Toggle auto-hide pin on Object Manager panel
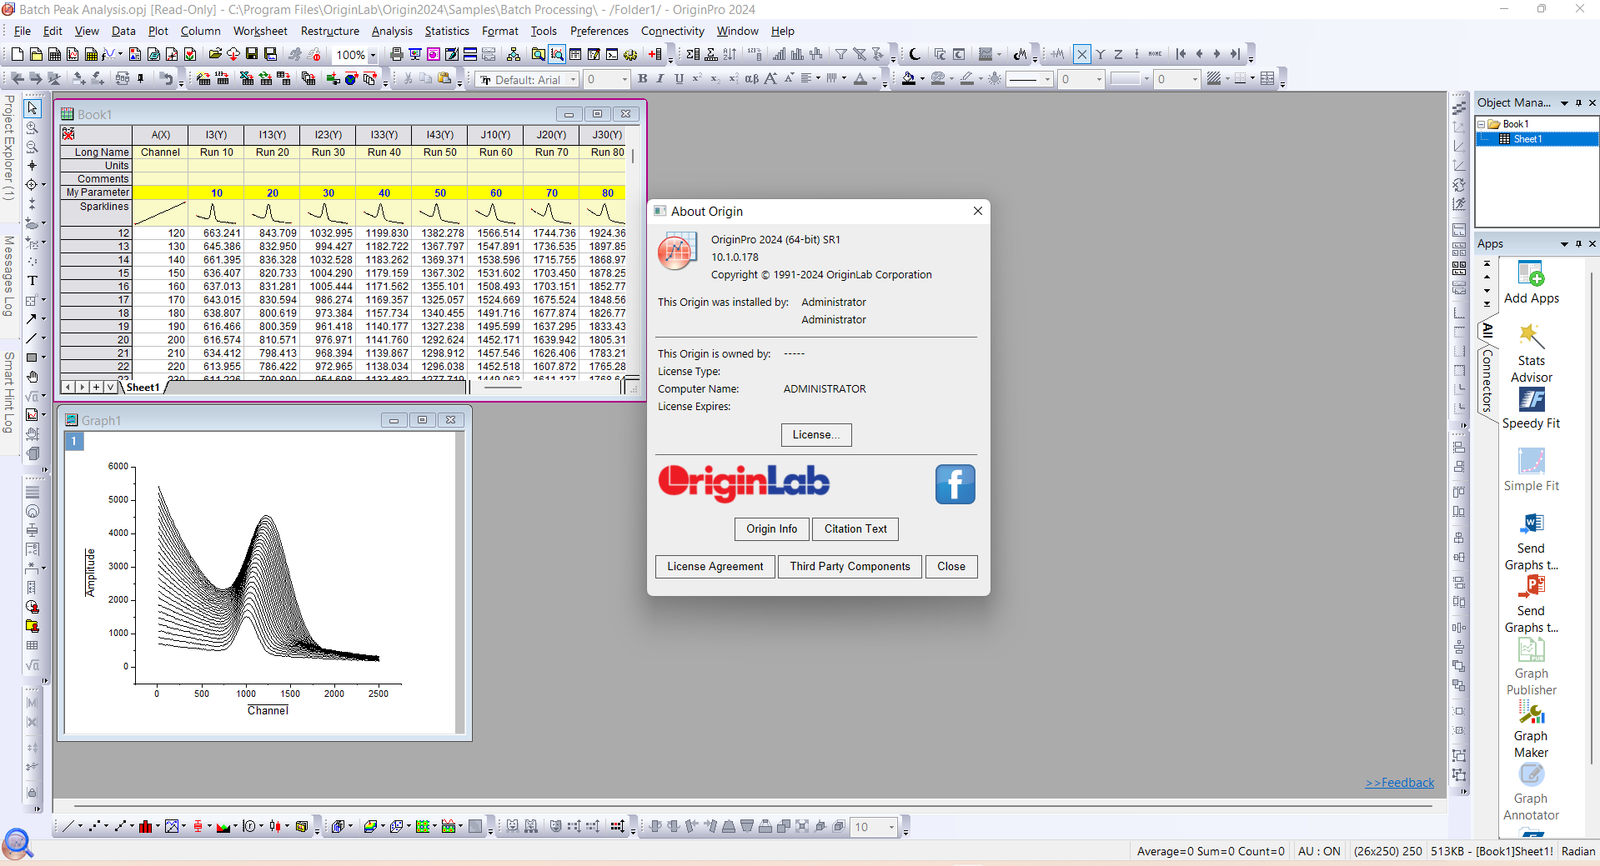Image resolution: width=1600 pixels, height=866 pixels. click(x=1579, y=102)
